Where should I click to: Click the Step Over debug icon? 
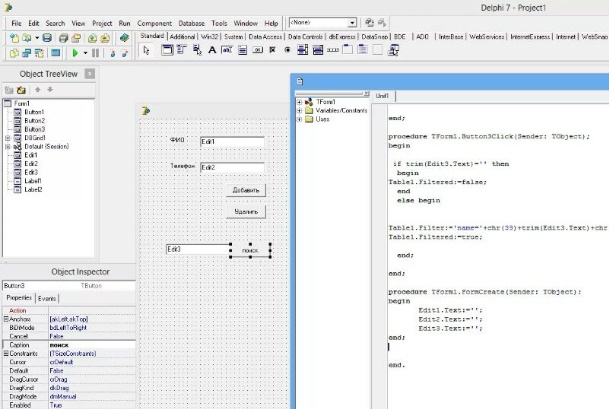coord(125,53)
